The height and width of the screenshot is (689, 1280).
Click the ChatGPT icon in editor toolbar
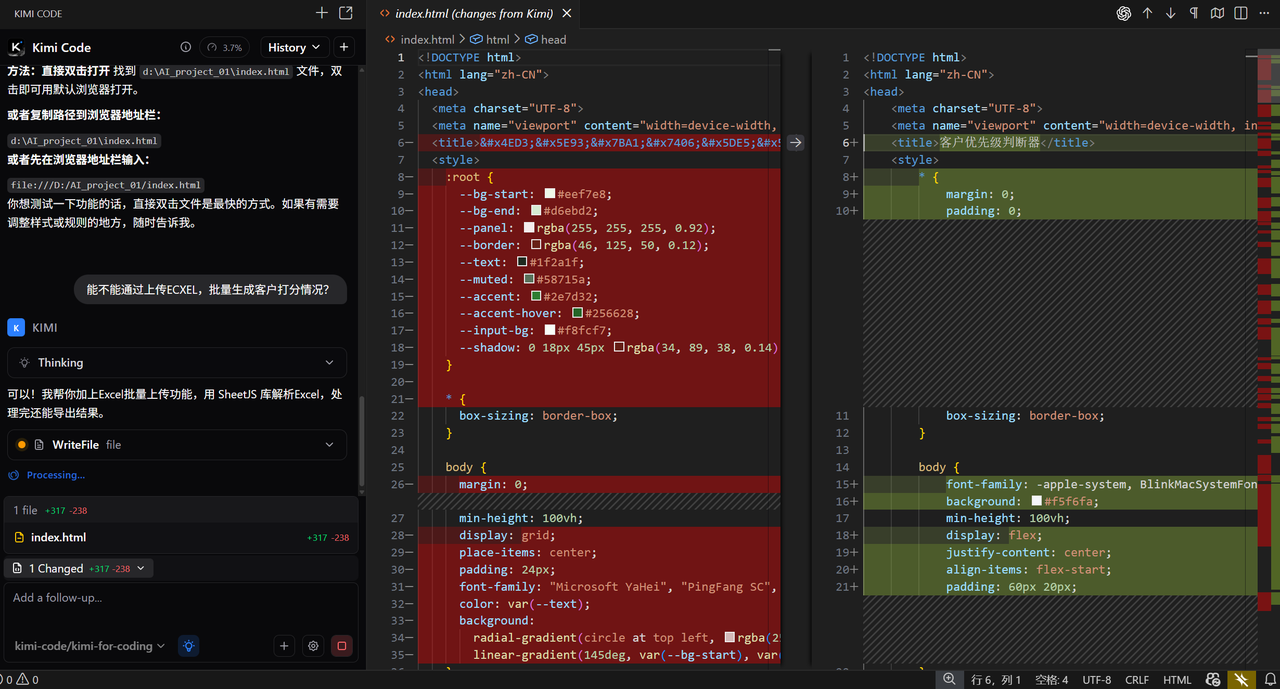tap(1123, 13)
